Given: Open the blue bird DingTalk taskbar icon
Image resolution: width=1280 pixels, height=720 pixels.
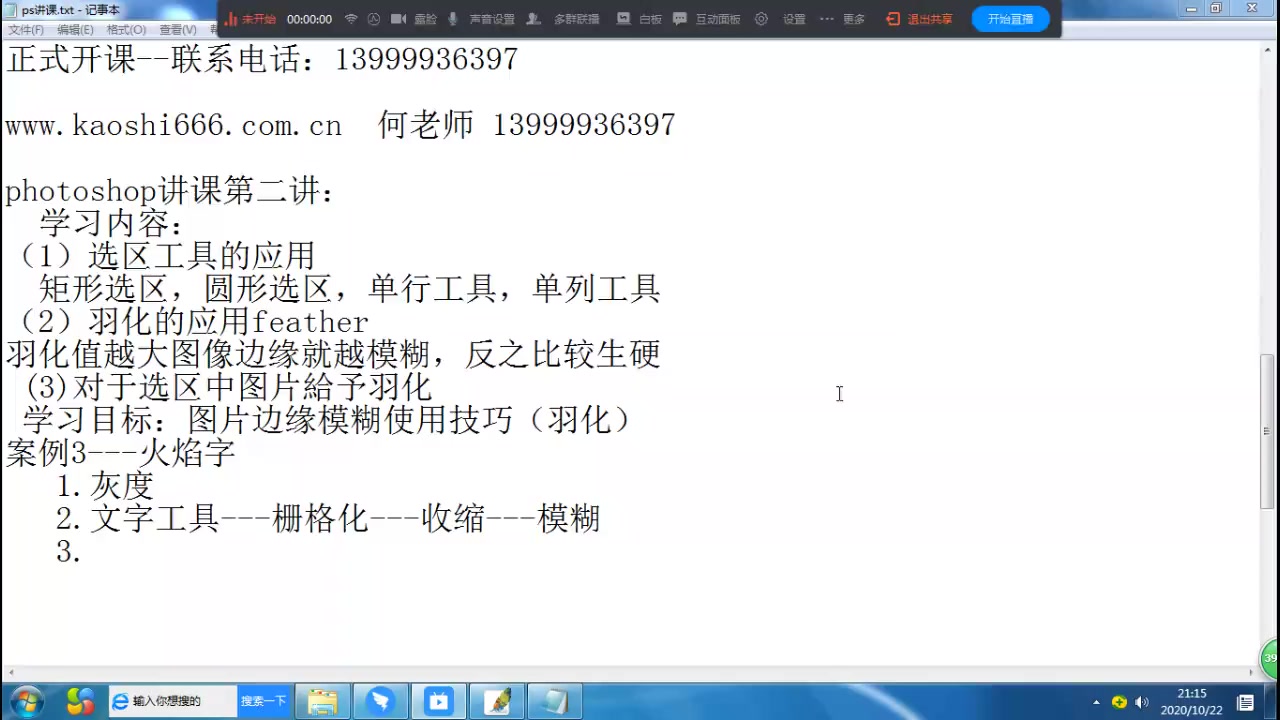Looking at the screenshot, I should click(x=380, y=701).
